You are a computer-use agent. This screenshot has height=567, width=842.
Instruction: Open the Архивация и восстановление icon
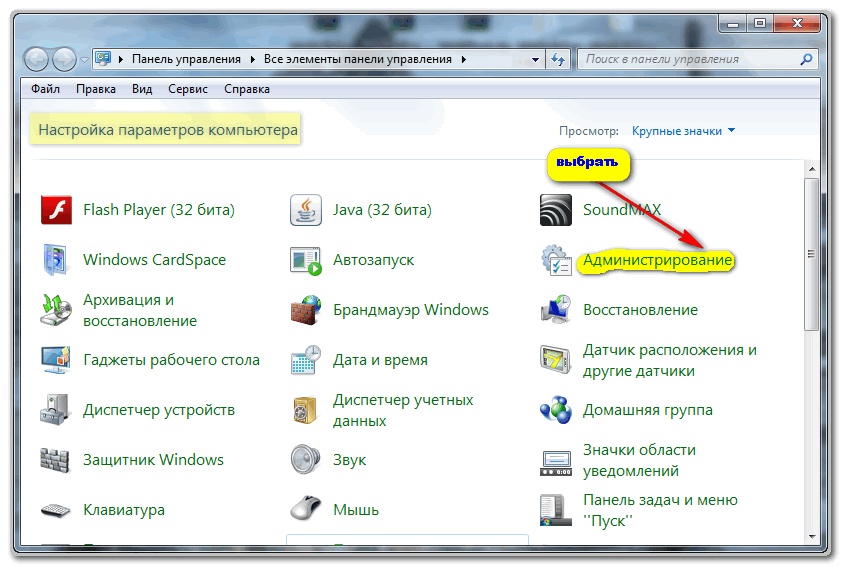[x=56, y=310]
